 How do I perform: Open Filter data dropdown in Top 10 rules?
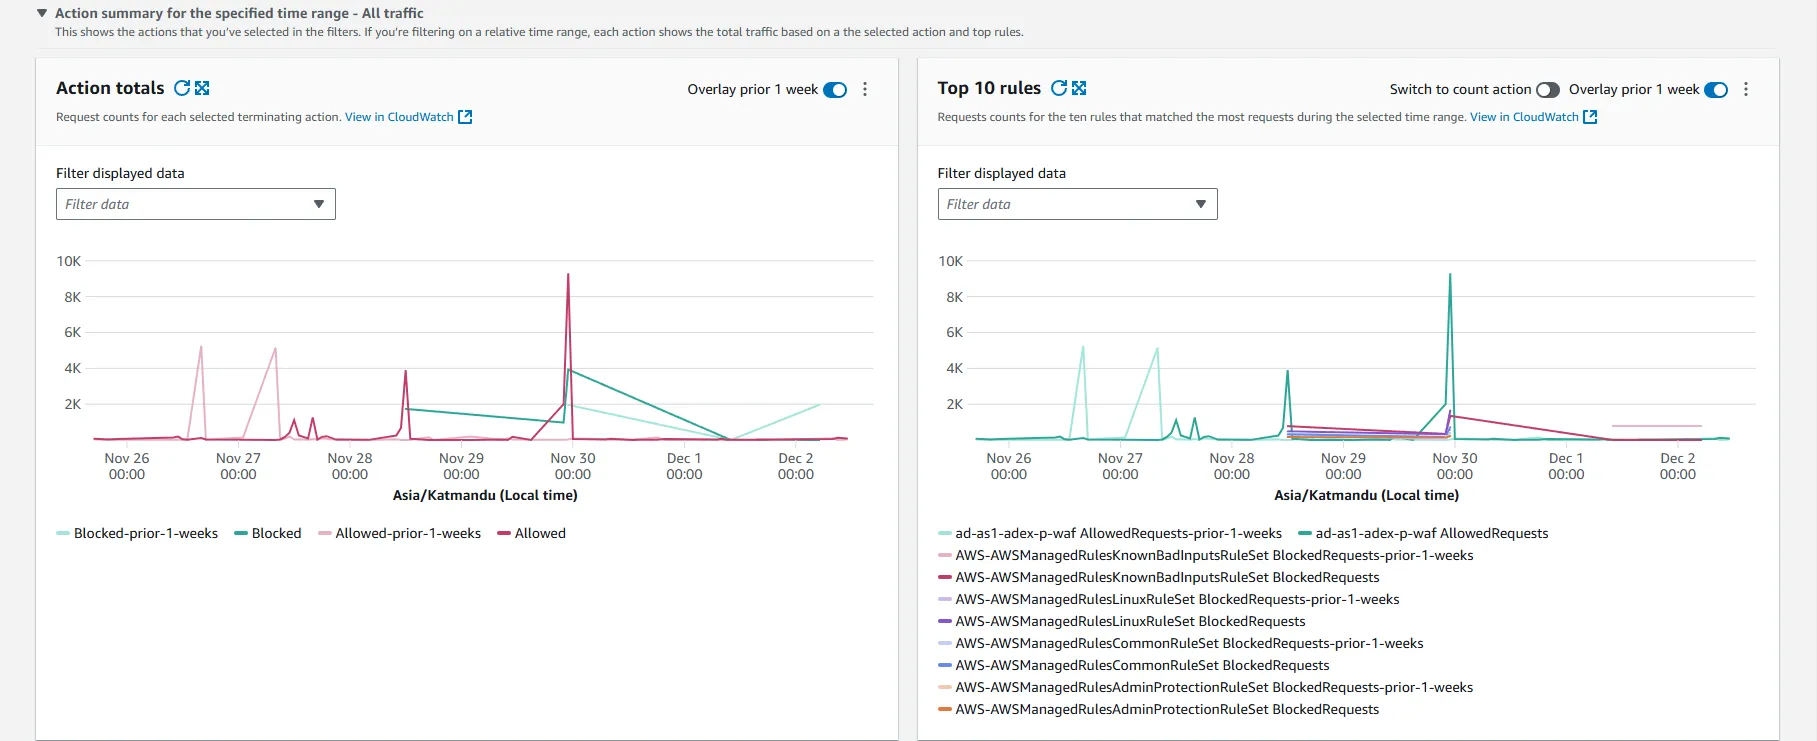(1077, 204)
